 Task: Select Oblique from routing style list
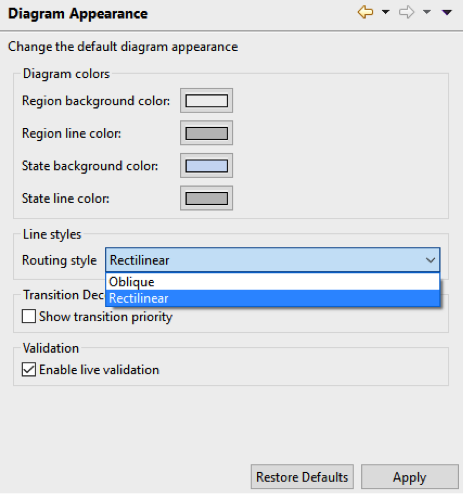click(273, 282)
